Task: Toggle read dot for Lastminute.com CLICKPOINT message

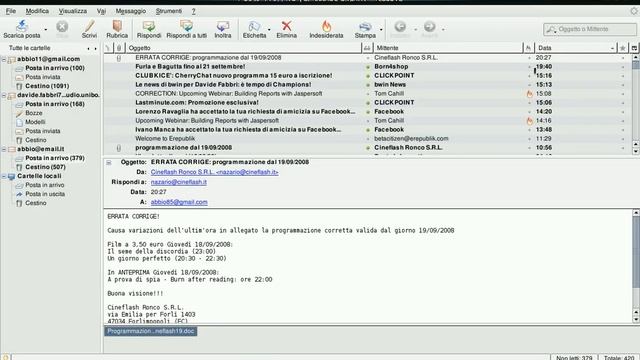Action: coord(368,103)
